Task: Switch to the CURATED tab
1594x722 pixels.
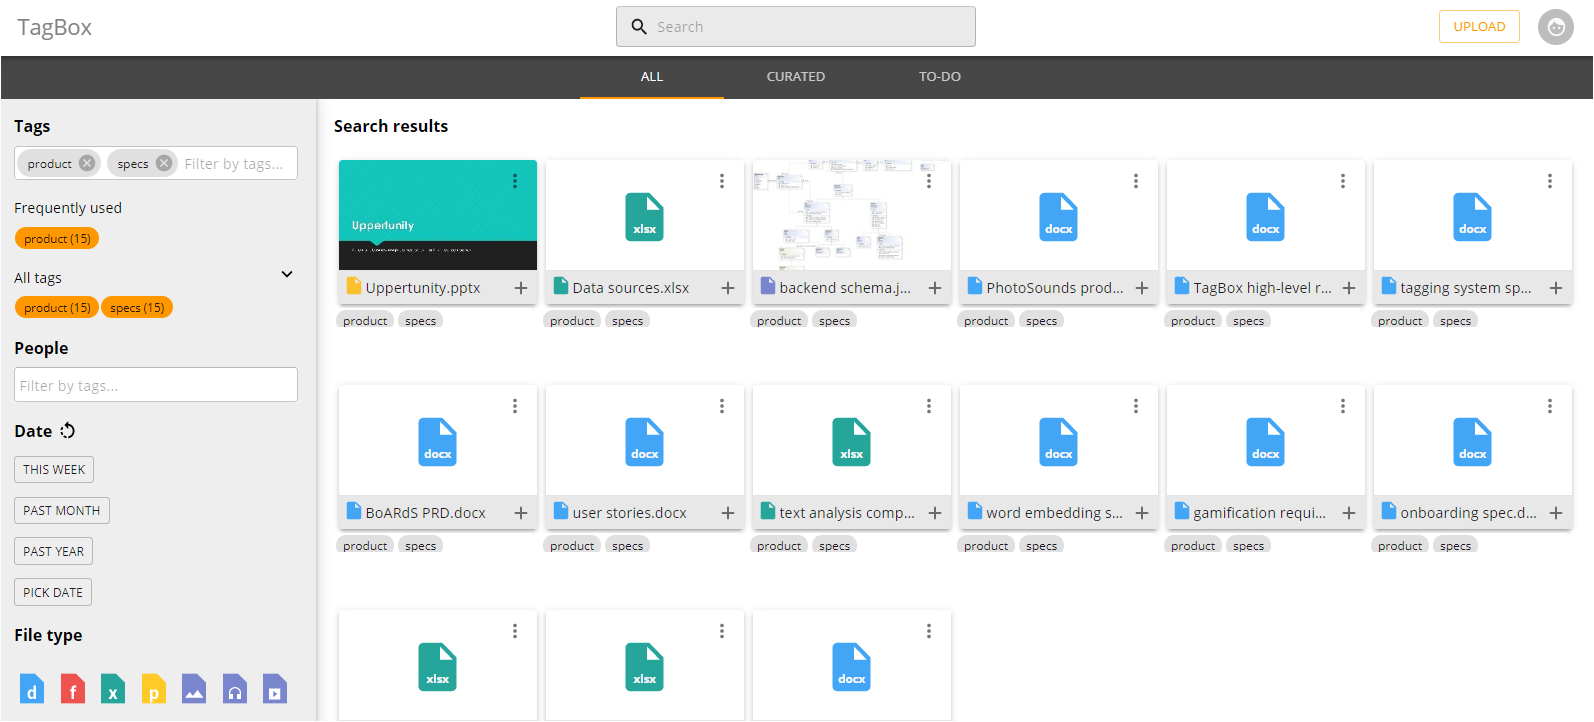Action: click(796, 77)
